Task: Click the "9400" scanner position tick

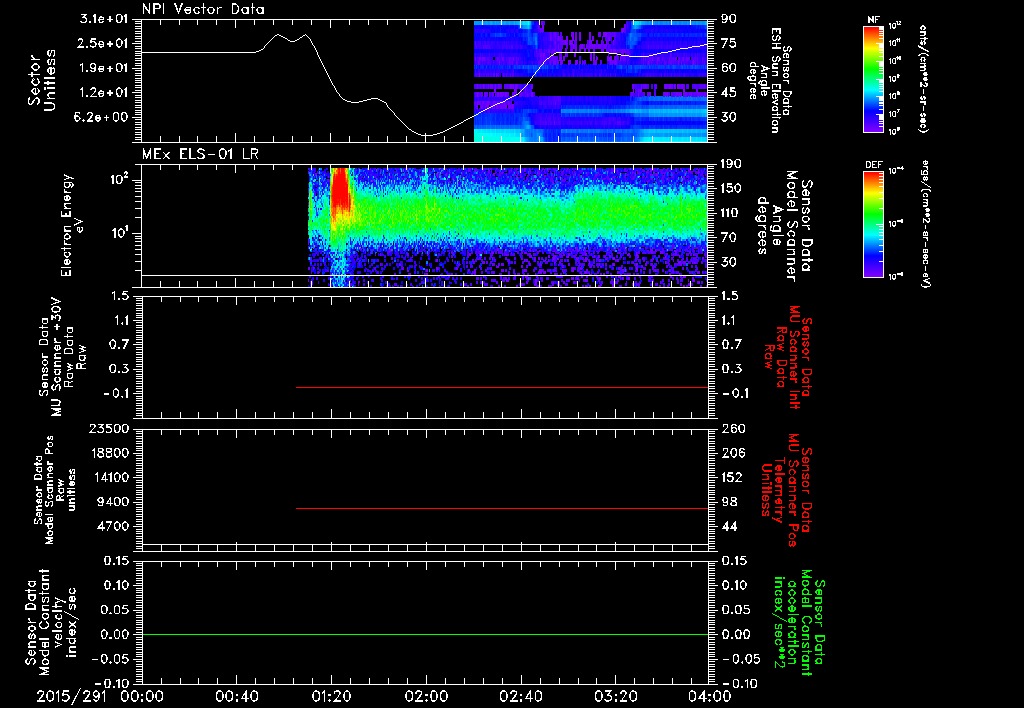Action: [112, 502]
